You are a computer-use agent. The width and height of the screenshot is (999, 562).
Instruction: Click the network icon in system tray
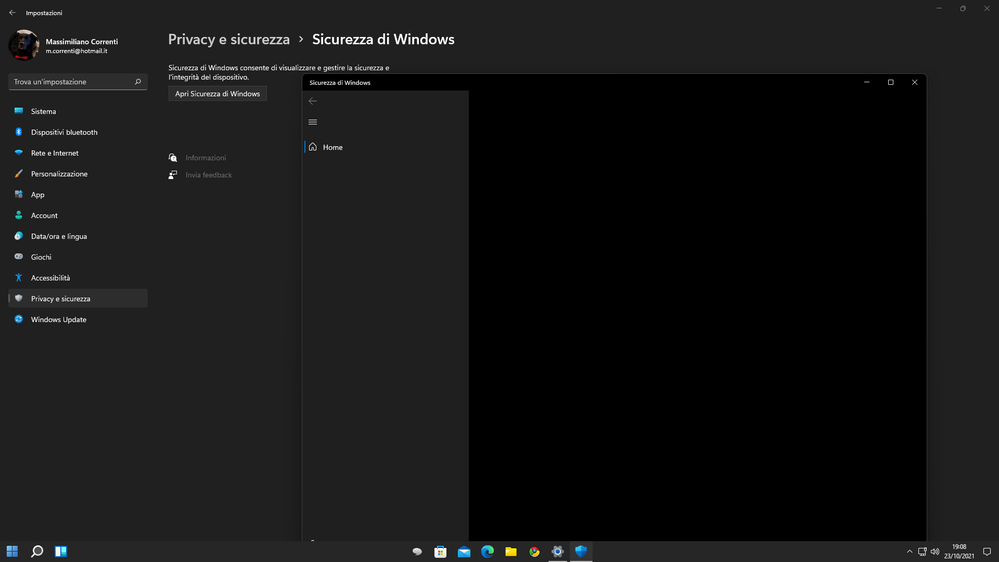tap(922, 552)
